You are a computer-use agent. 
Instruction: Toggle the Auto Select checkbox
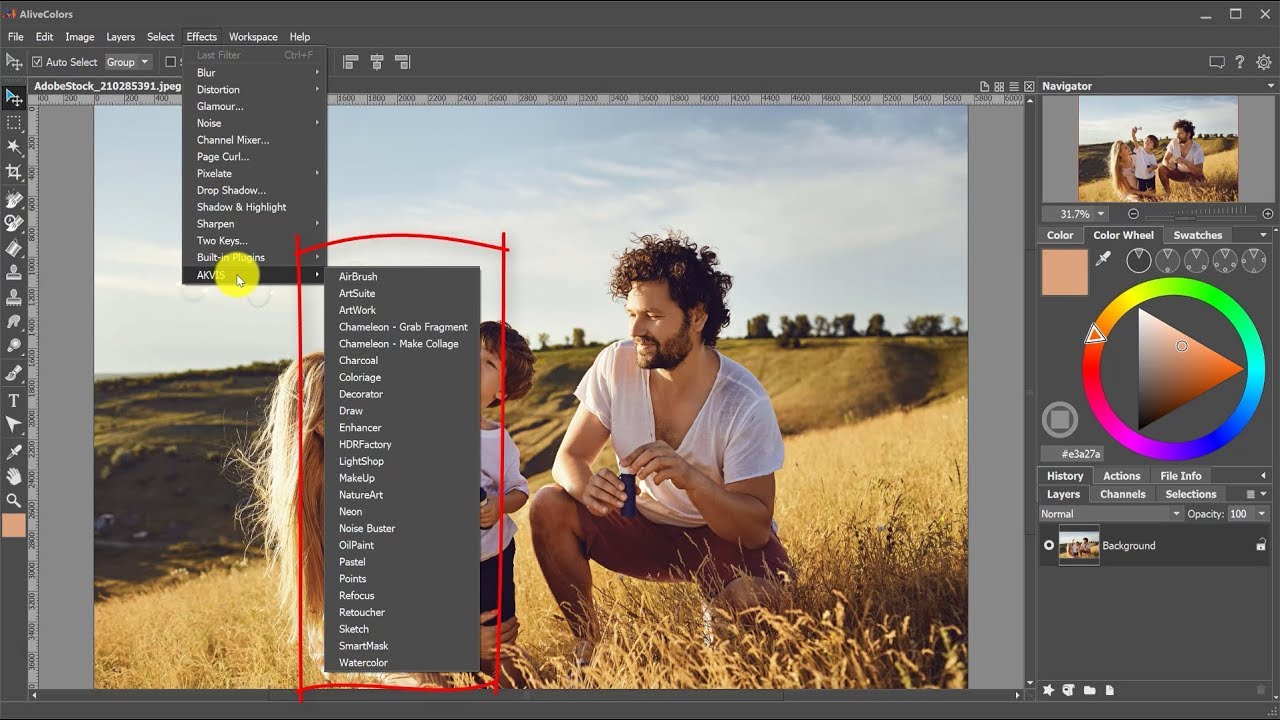pyautogui.click(x=37, y=62)
